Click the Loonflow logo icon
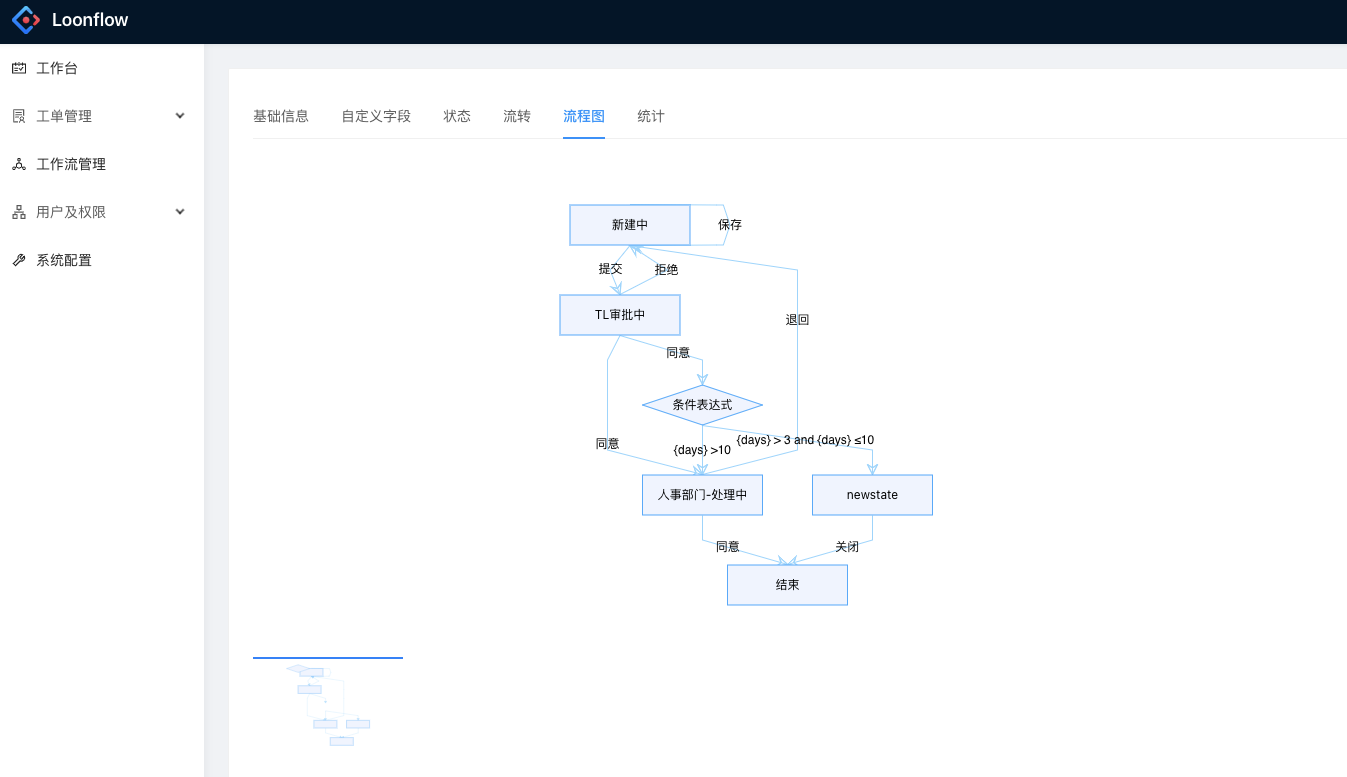 coord(26,19)
